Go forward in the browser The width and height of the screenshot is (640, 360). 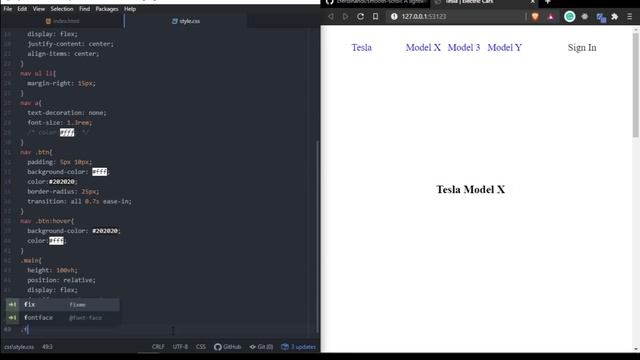(345, 16)
